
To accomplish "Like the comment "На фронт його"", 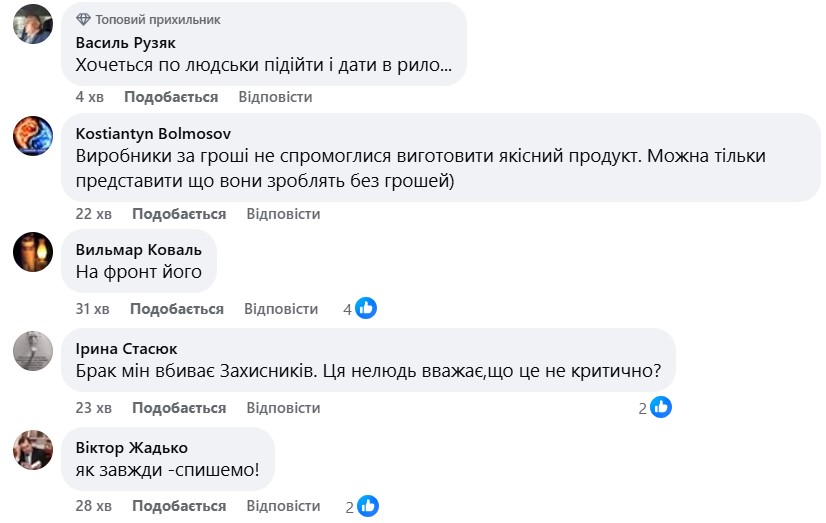I will click(x=177, y=309).
